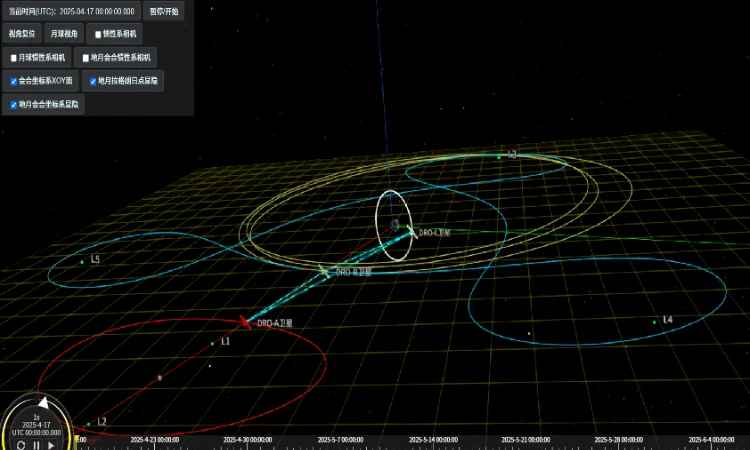Select the DRO-B satellite marker
750x450 pixels.
325,272
